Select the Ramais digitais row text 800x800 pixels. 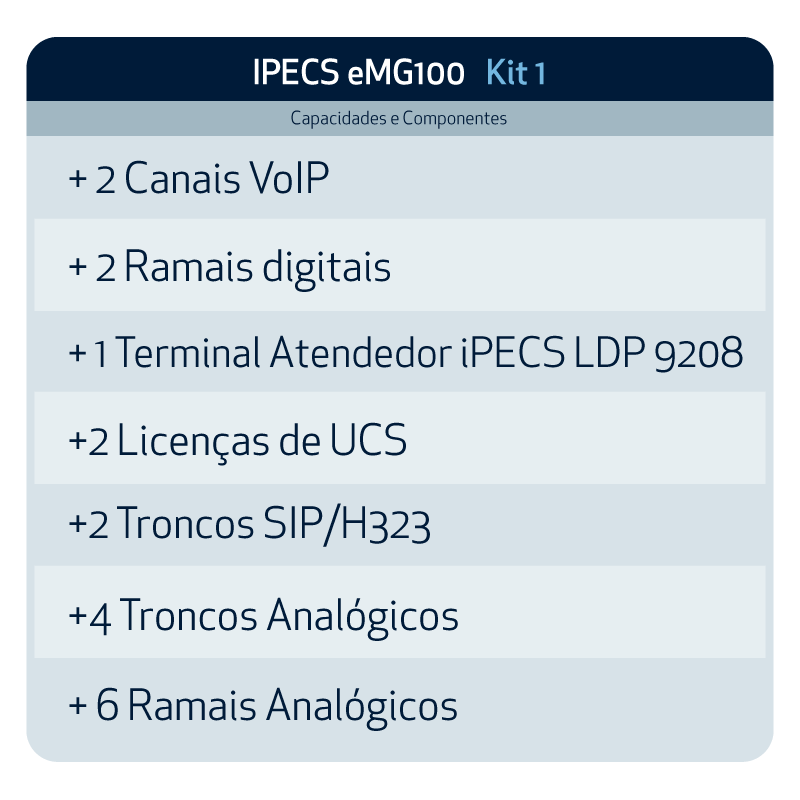click(258, 268)
